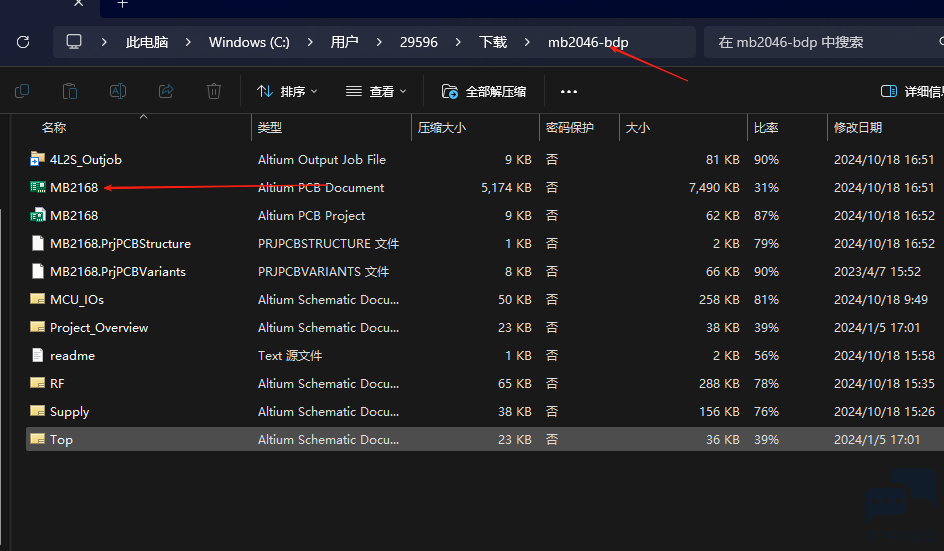Sort by 名称 column header
Image resolution: width=944 pixels, height=551 pixels.
[54, 128]
